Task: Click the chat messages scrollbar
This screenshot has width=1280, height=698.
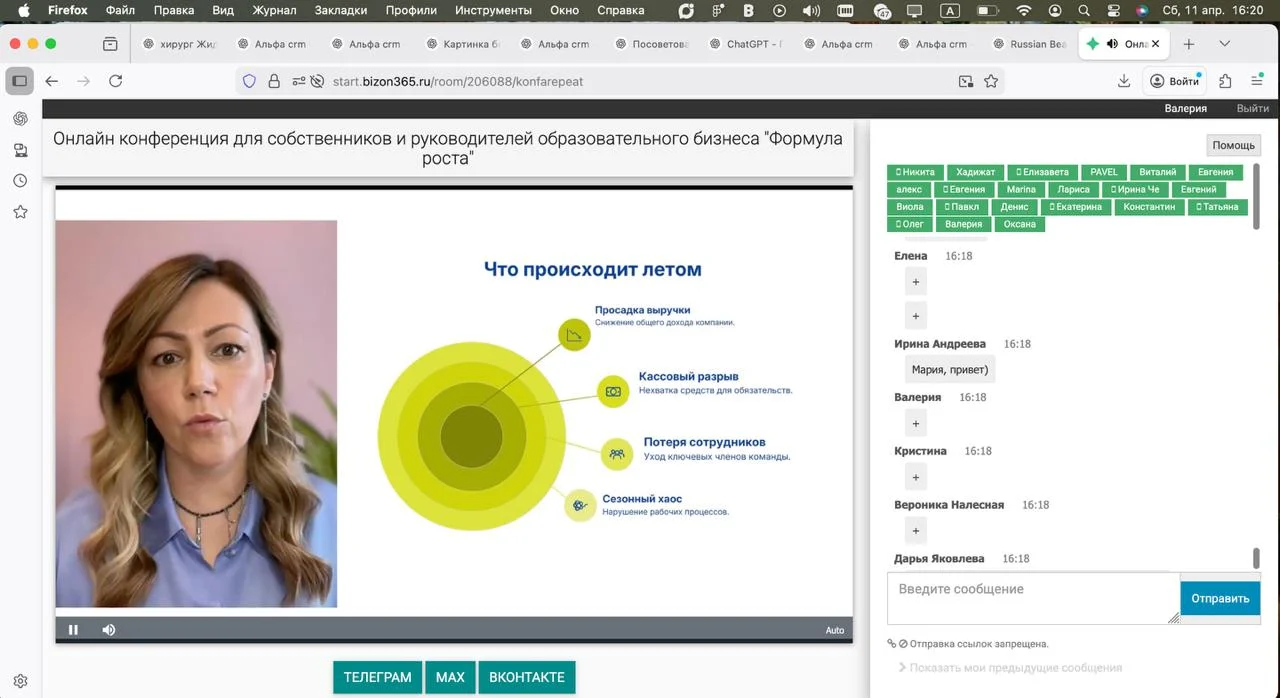Action: pyautogui.click(x=1256, y=558)
